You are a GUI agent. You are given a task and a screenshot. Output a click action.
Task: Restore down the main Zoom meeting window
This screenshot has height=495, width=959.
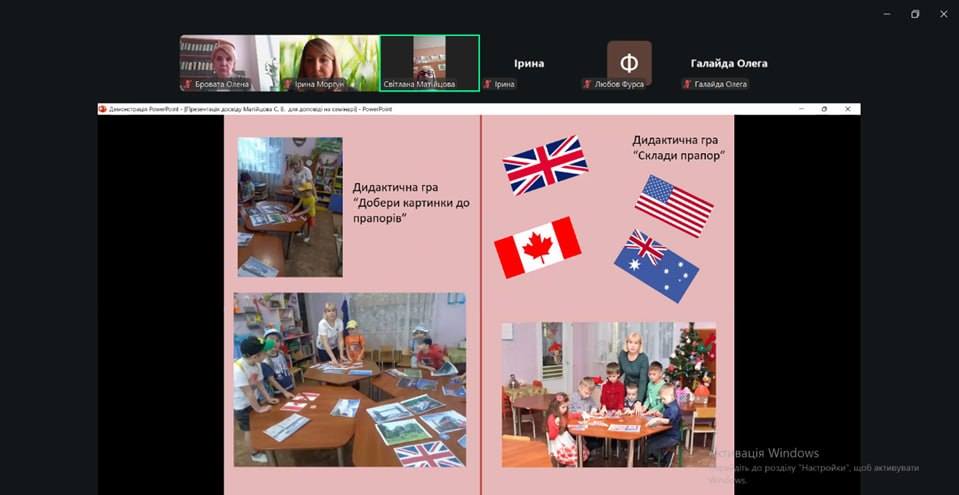click(x=915, y=14)
